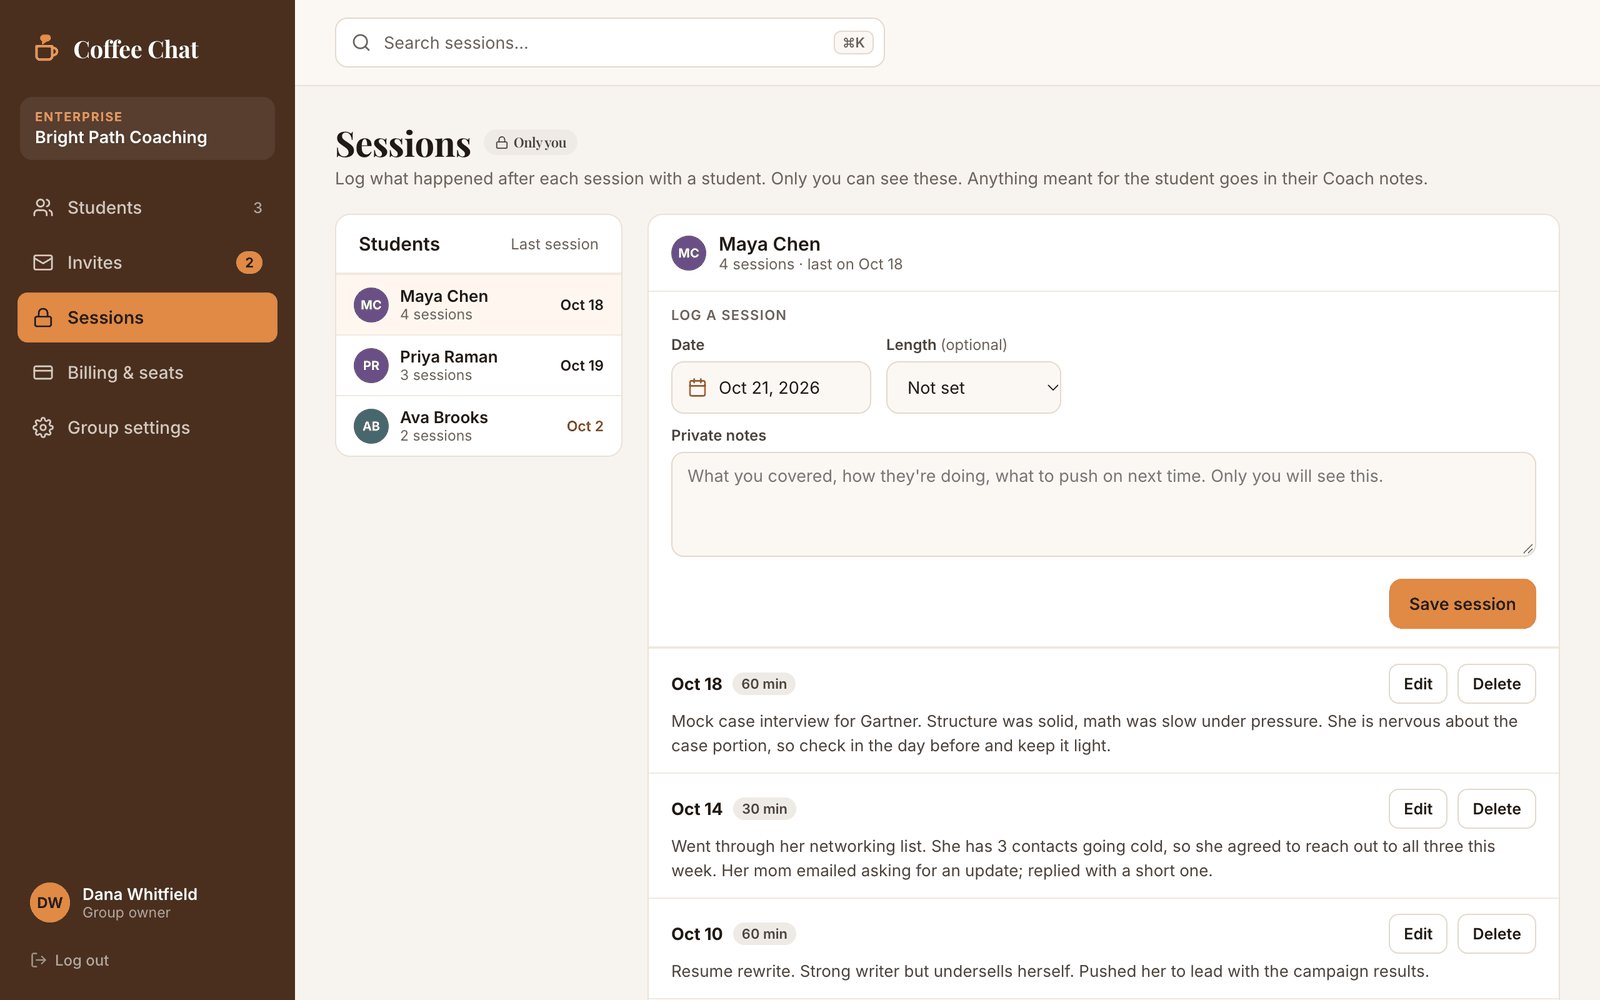
Task: Click the 30 min tag on Oct 14
Action: point(764,809)
